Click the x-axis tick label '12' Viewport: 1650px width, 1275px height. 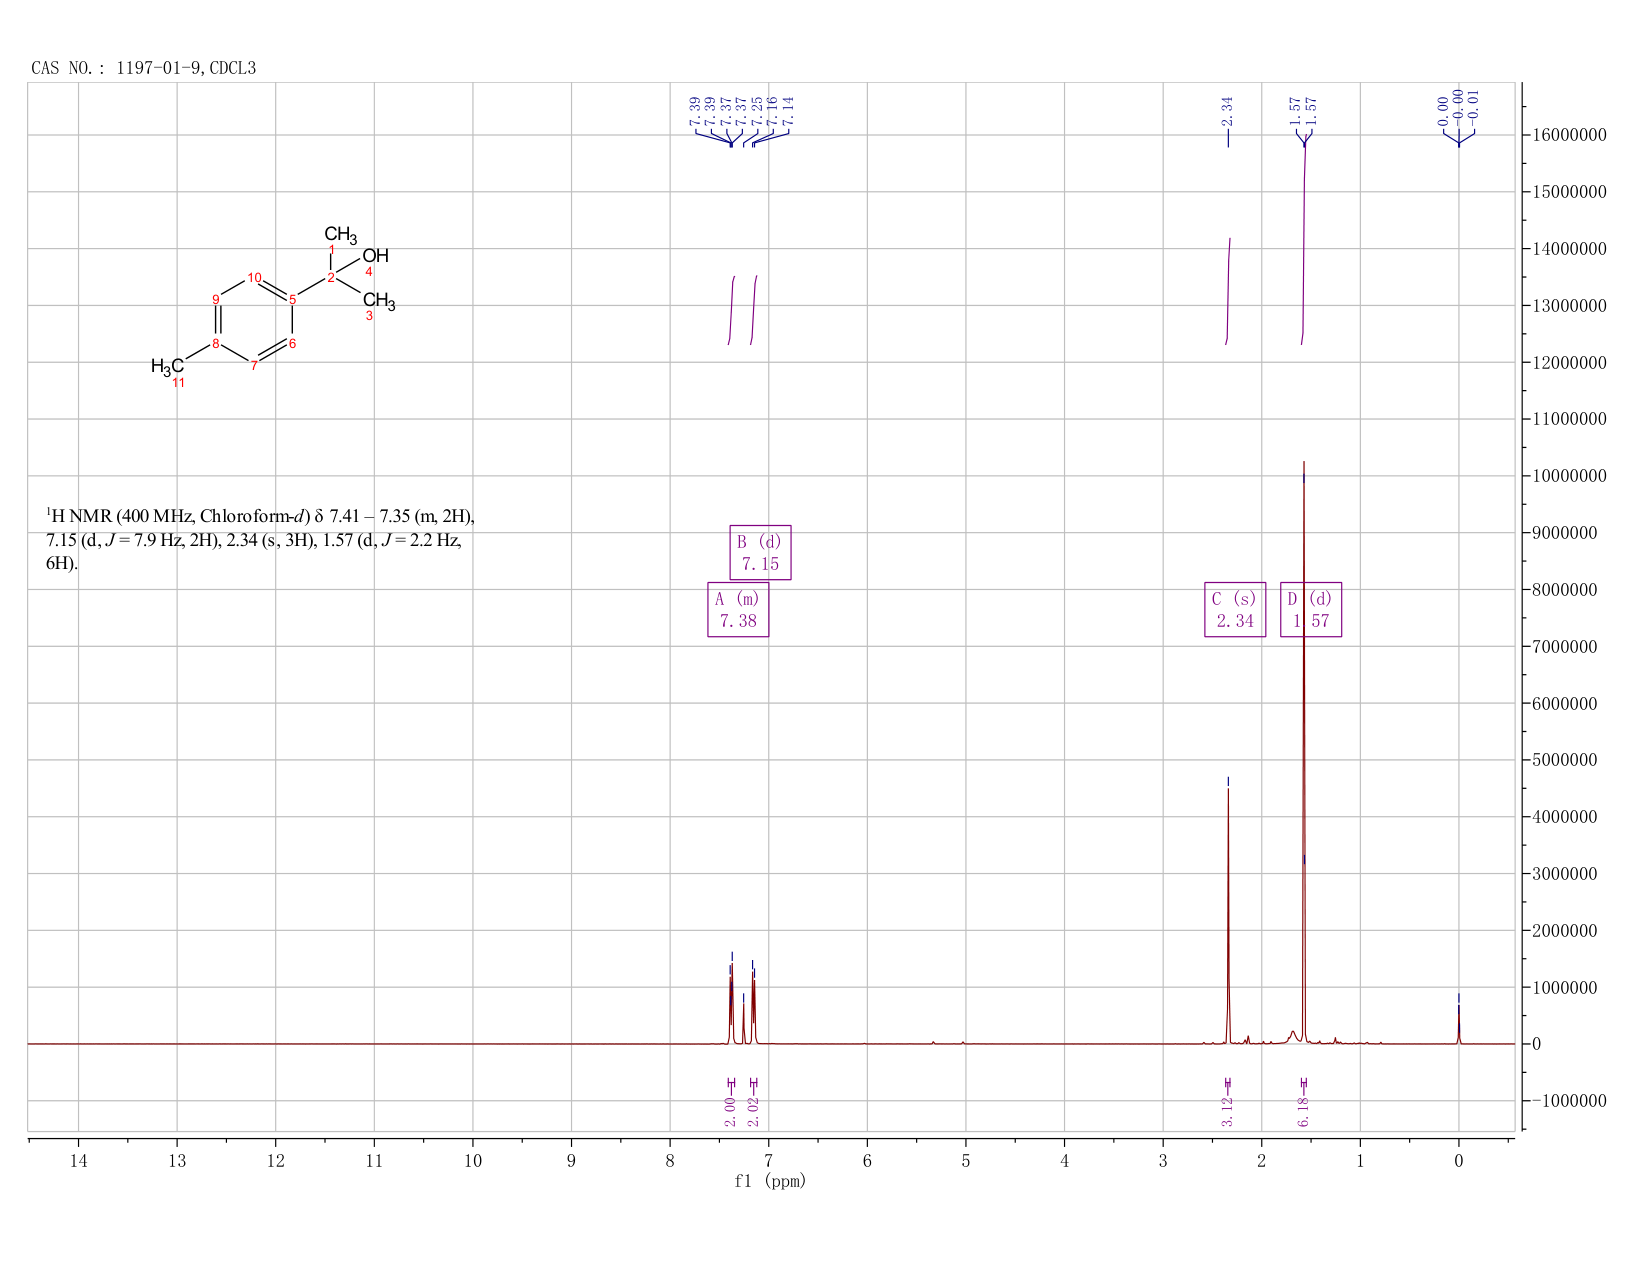click(275, 1161)
